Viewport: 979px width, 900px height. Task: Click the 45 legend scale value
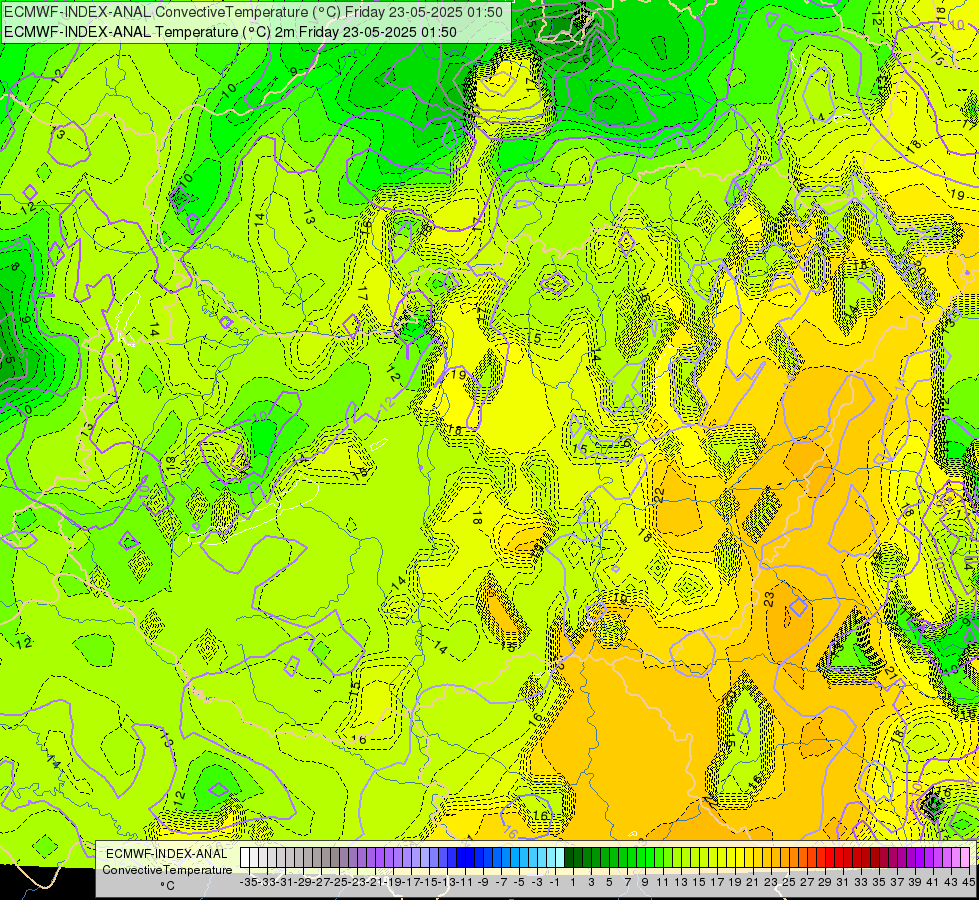pyautogui.click(x=968, y=882)
